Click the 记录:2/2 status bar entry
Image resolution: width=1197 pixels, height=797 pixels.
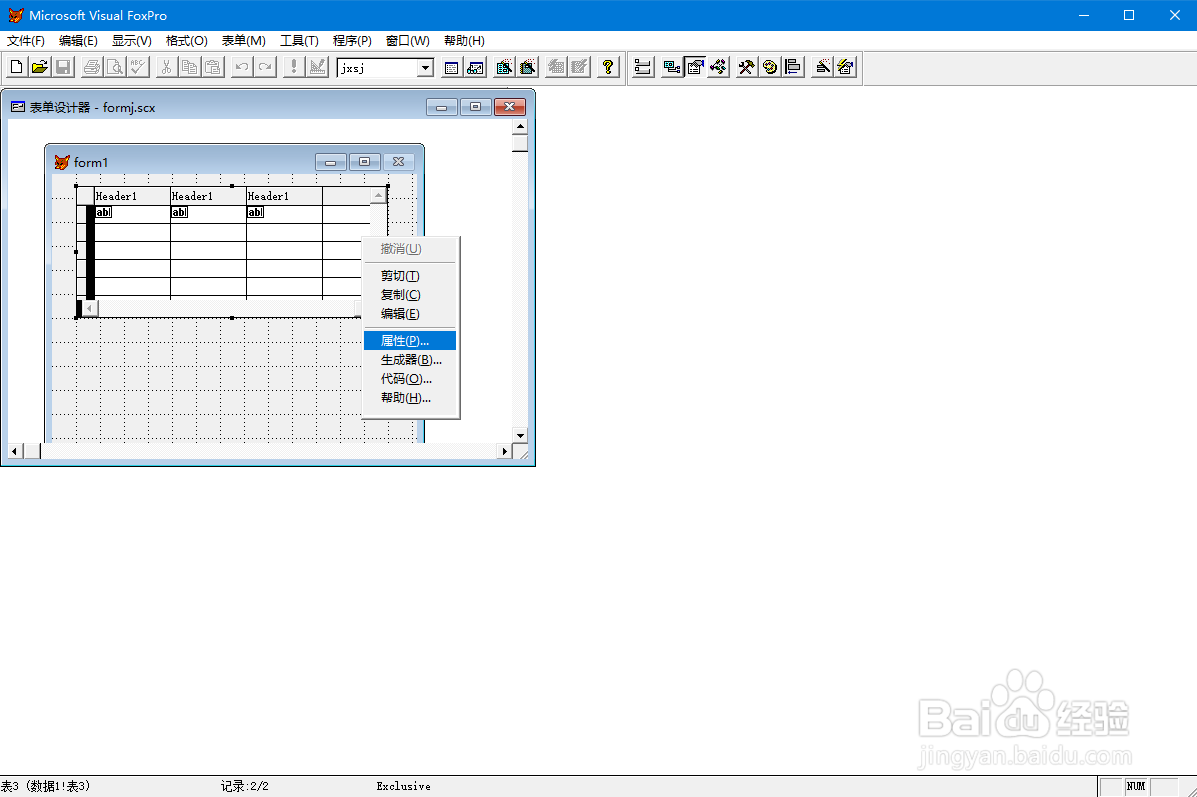pos(244,786)
